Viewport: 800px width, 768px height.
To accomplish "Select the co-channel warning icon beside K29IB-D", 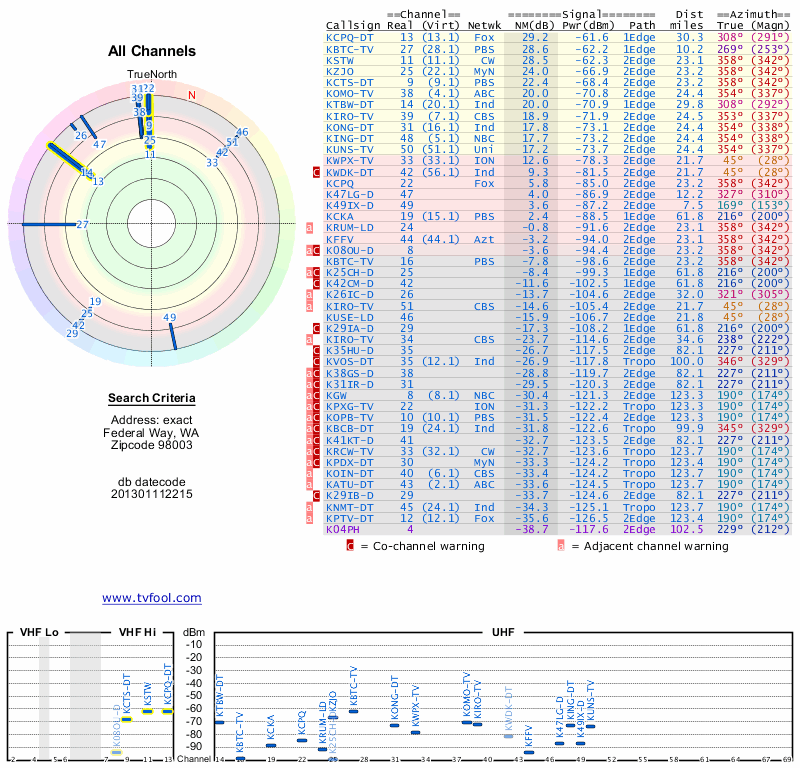I will (317, 496).
